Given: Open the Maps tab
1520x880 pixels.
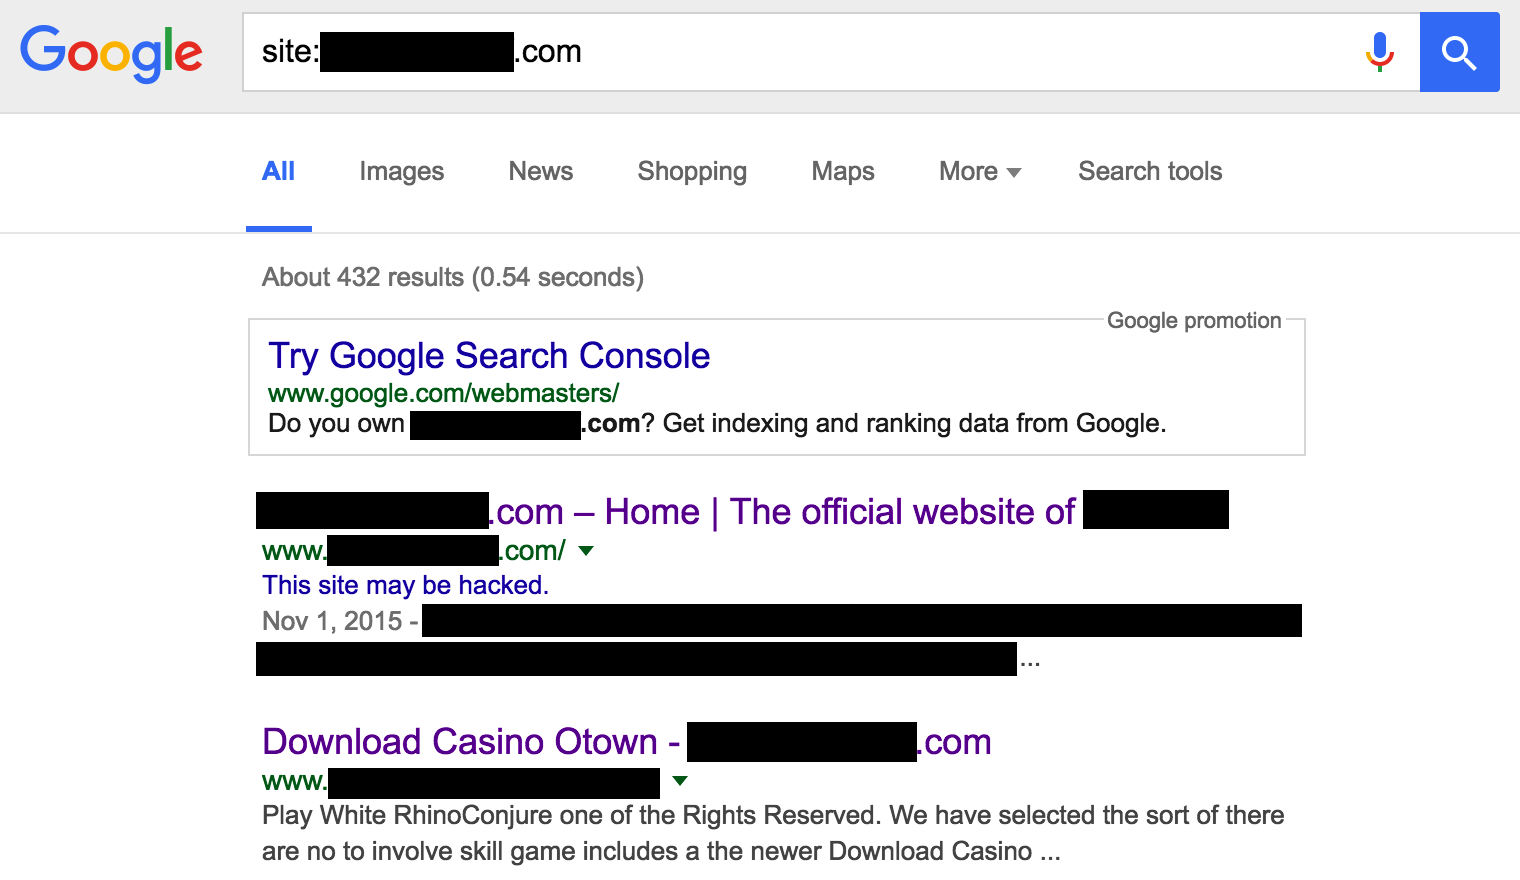Looking at the screenshot, I should (843, 172).
